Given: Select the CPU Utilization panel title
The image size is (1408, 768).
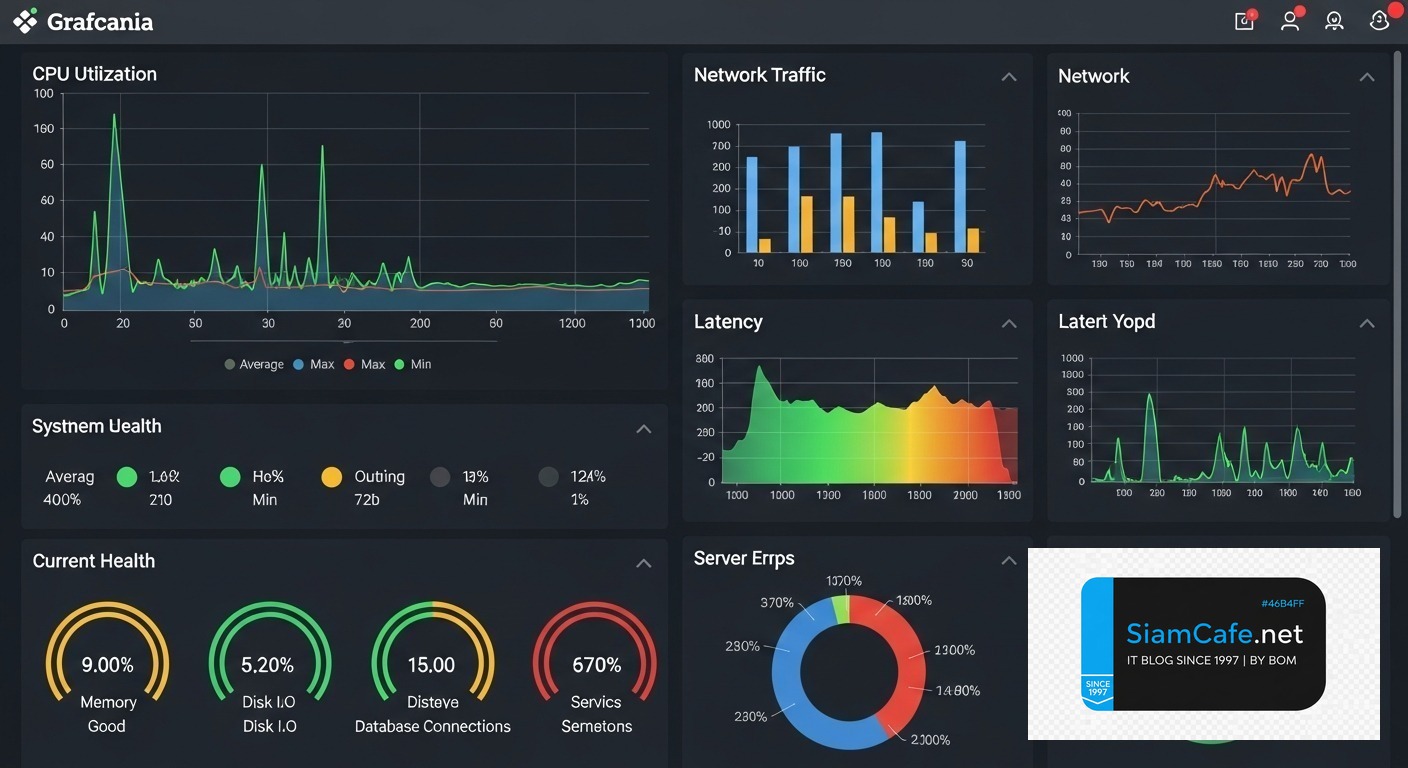Looking at the screenshot, I should point(95,73).
